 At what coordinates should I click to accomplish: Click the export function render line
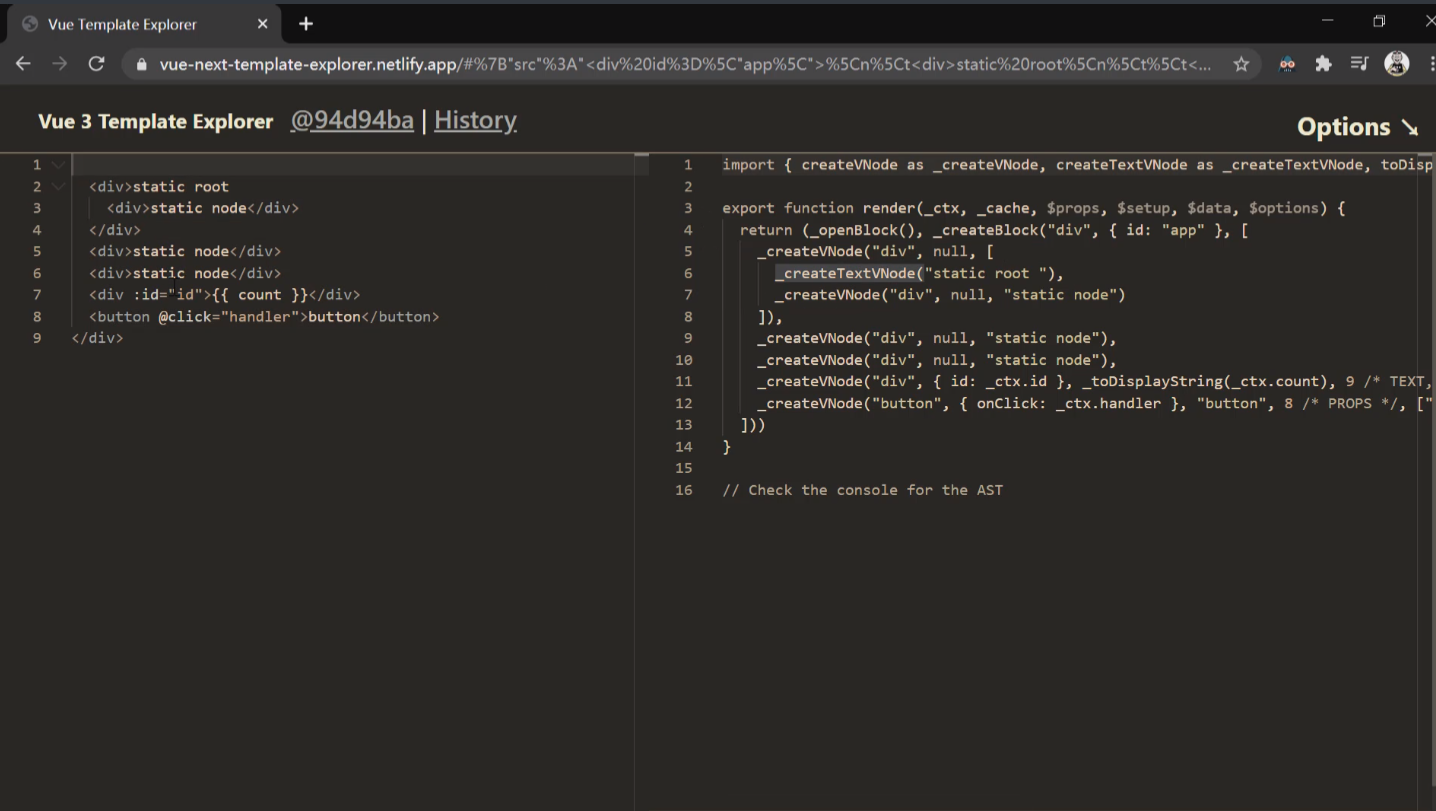1034,208
